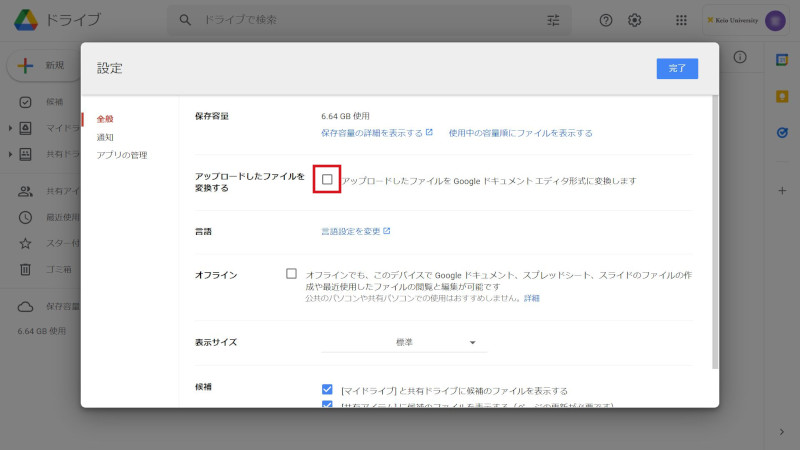The height and width of the screenshot is (450, 800).
Task: Enable converting uploads to Google Docs format
Action: tap(327, 180)
